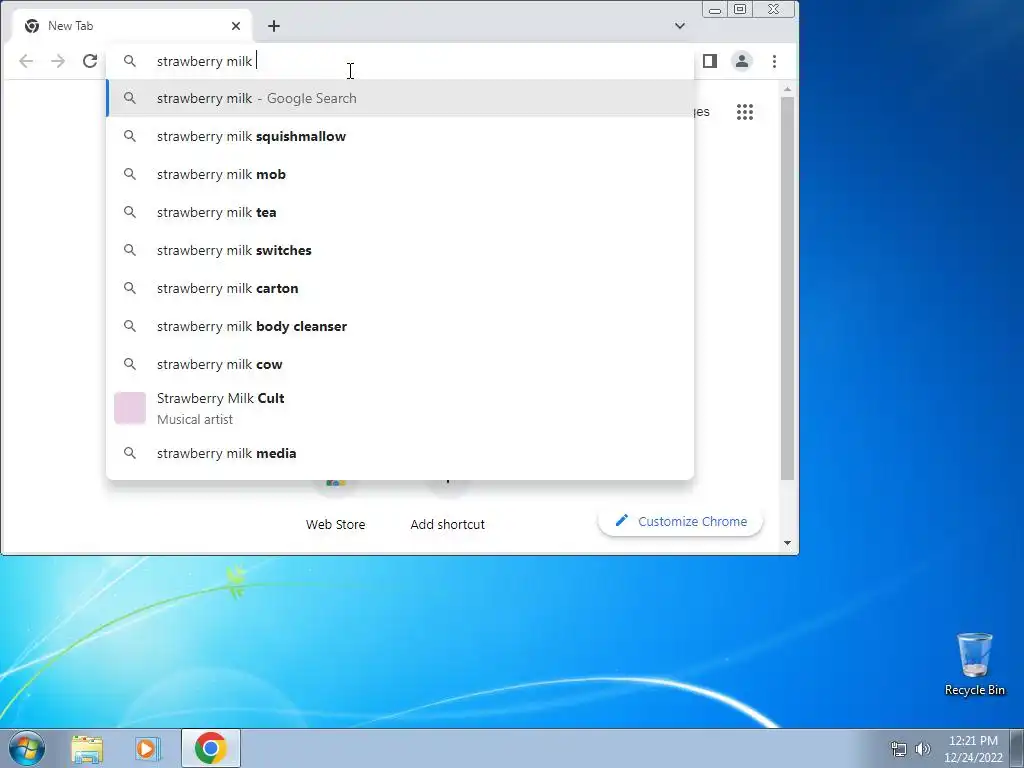Open the Windows Start menu
Image resolution: width=1024 pixels, height=768 pixels.
pyautogui.click(x=27, y=748)
